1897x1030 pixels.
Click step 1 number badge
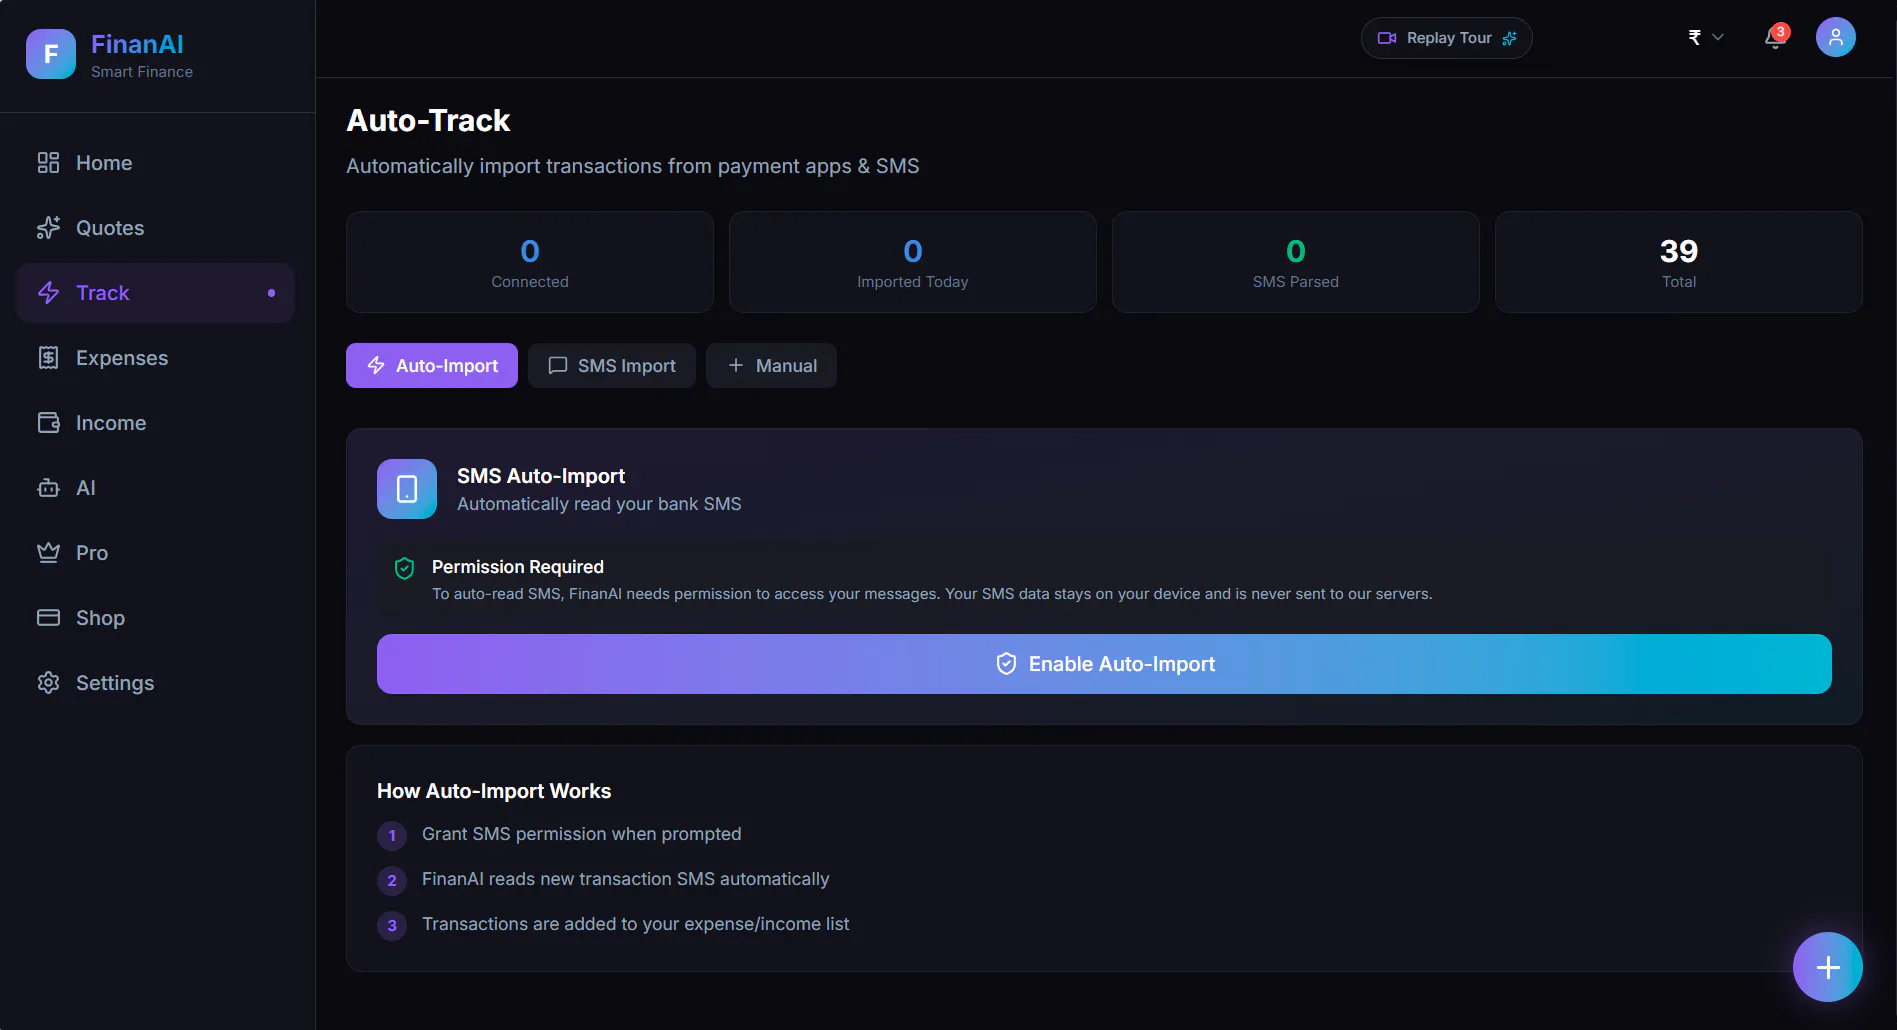pos(392,835)
